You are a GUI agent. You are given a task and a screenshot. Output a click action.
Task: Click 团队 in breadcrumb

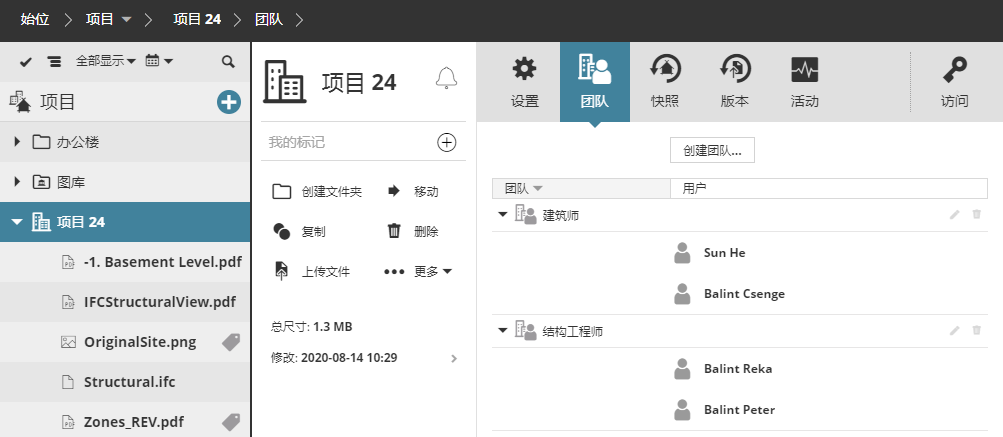click(x=269, y=20)
